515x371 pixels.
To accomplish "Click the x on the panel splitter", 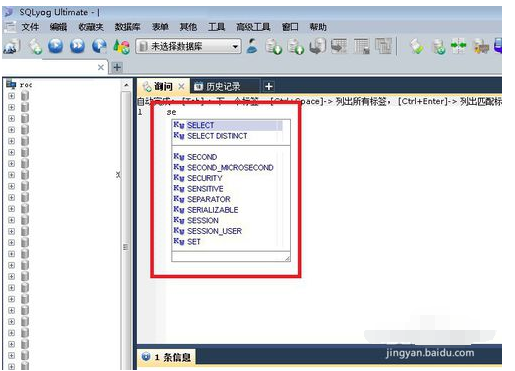I will pyautogui.click(x=118, y=175).
